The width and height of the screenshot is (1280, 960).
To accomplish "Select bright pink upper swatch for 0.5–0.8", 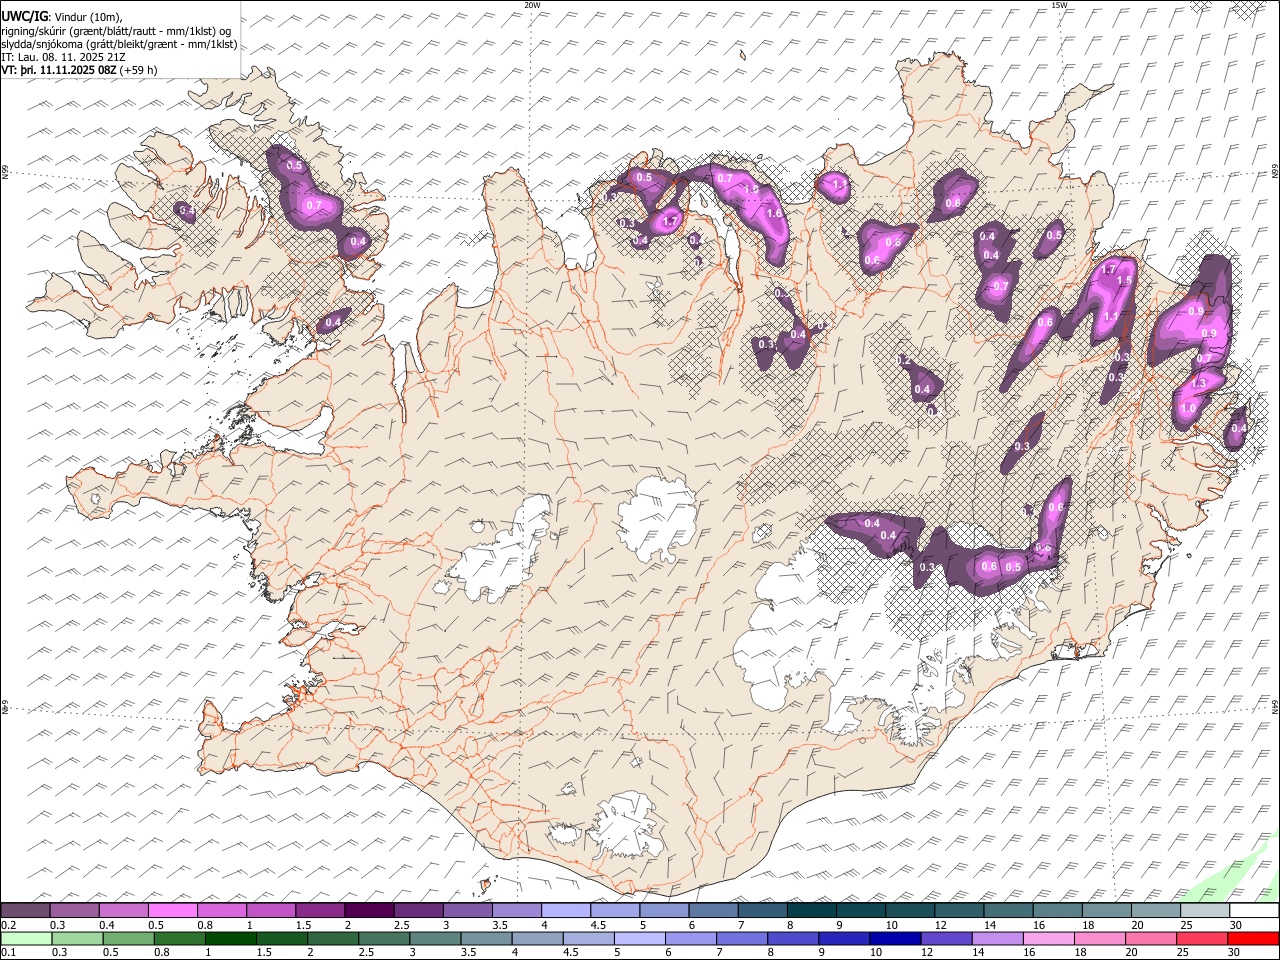I will (x=173, y=910).
